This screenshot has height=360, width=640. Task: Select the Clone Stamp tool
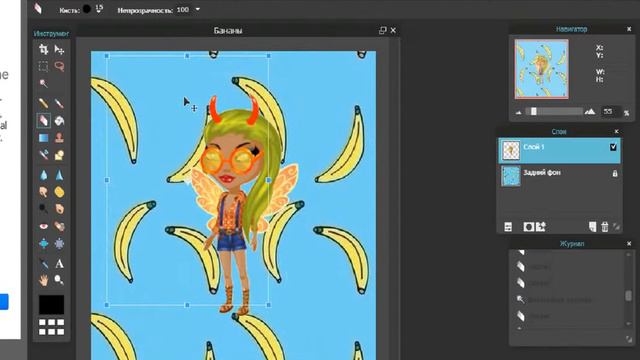(x=59, y=138)
